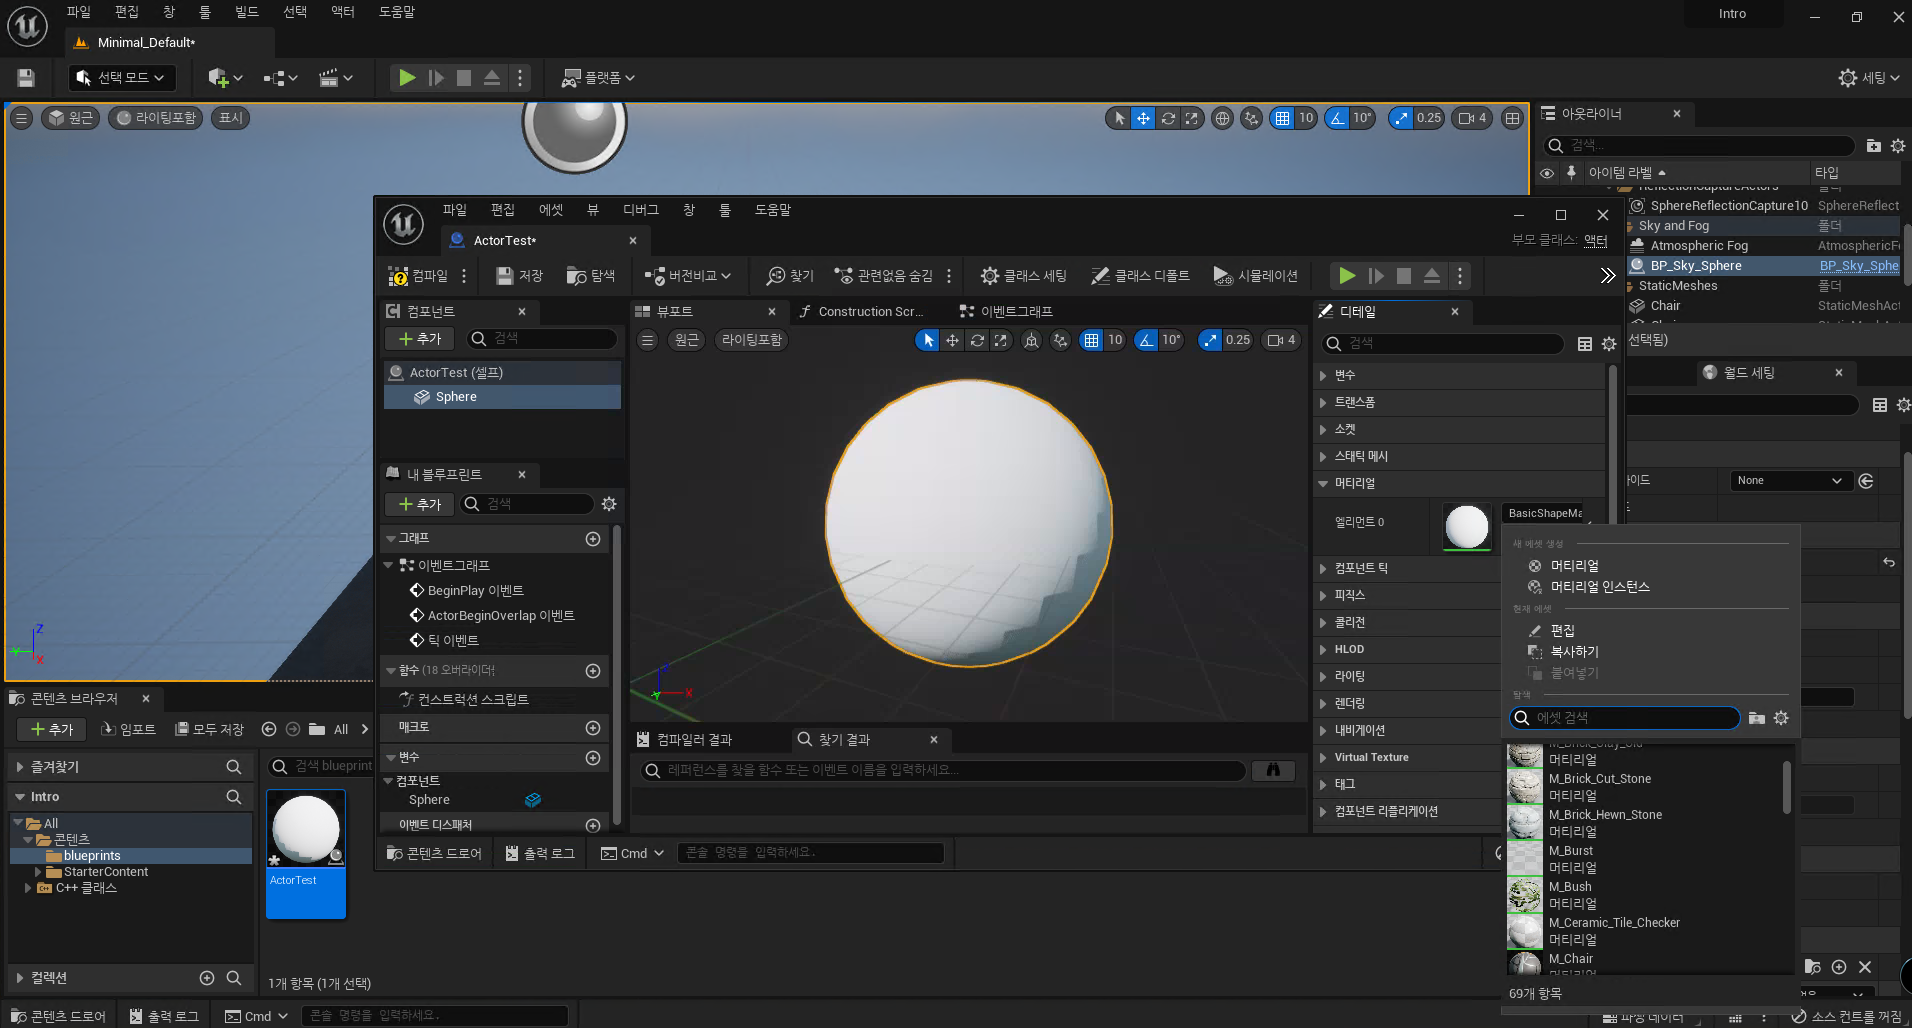Toggle world/local coordinate globe icon in main viewport
Image resolution: width=1912 pixels, height=1028 pixels.
[x=1222, y=118]
